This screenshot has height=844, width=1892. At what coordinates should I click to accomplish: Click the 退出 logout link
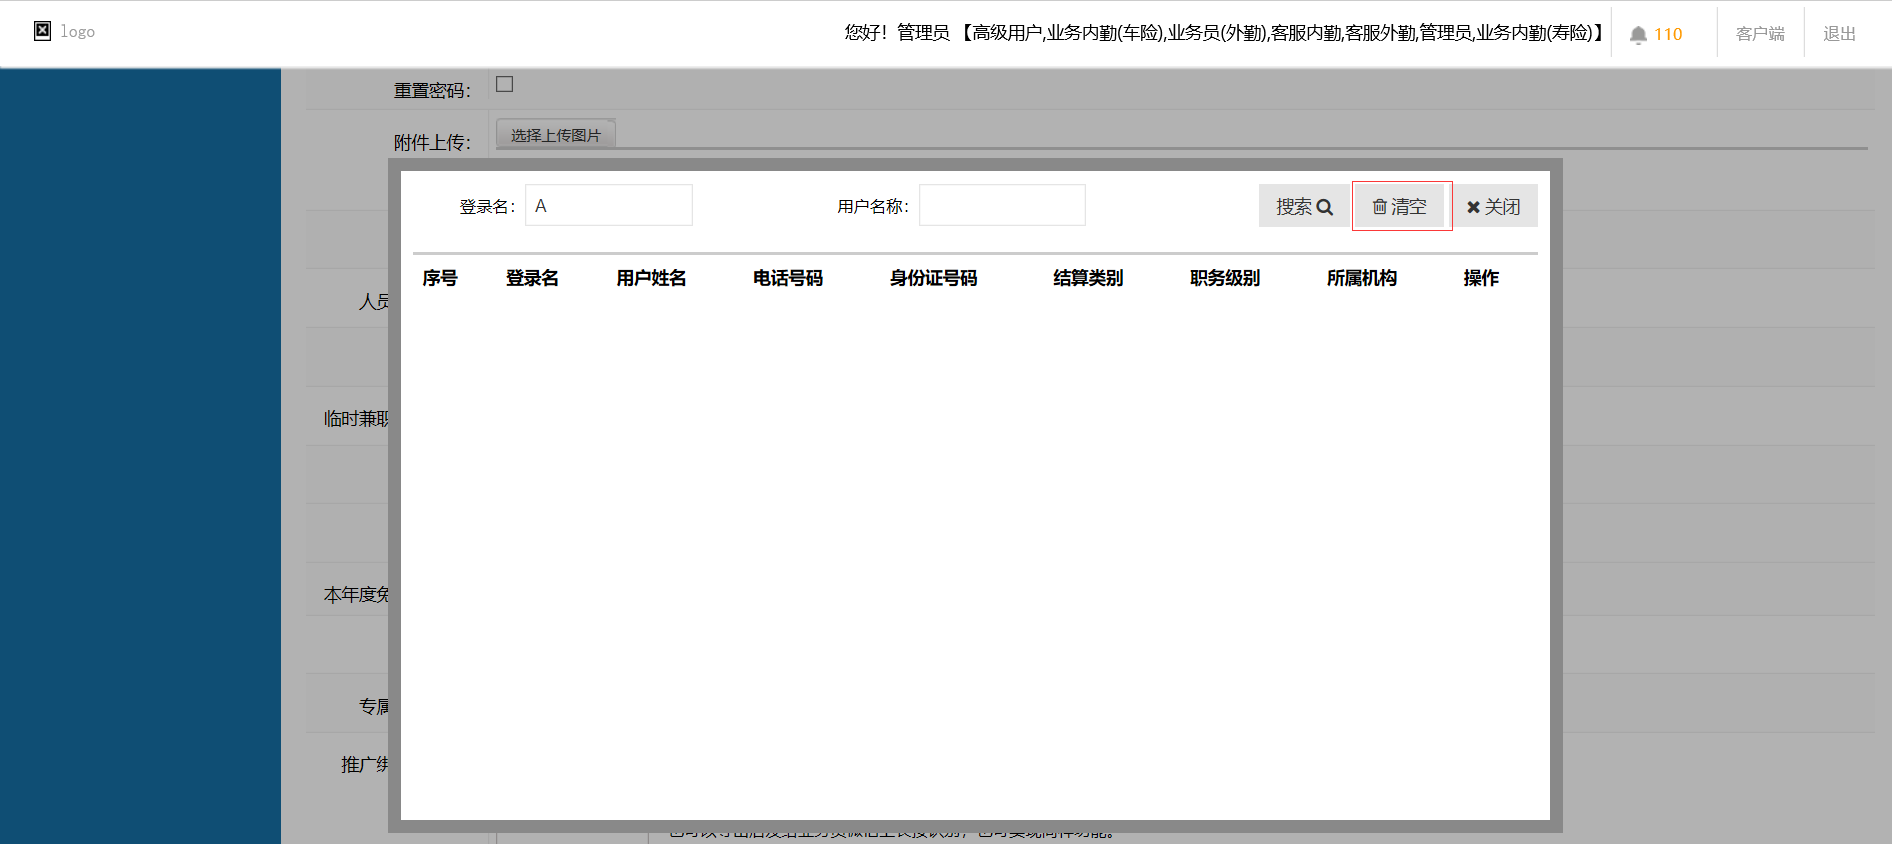(1839, 34)
